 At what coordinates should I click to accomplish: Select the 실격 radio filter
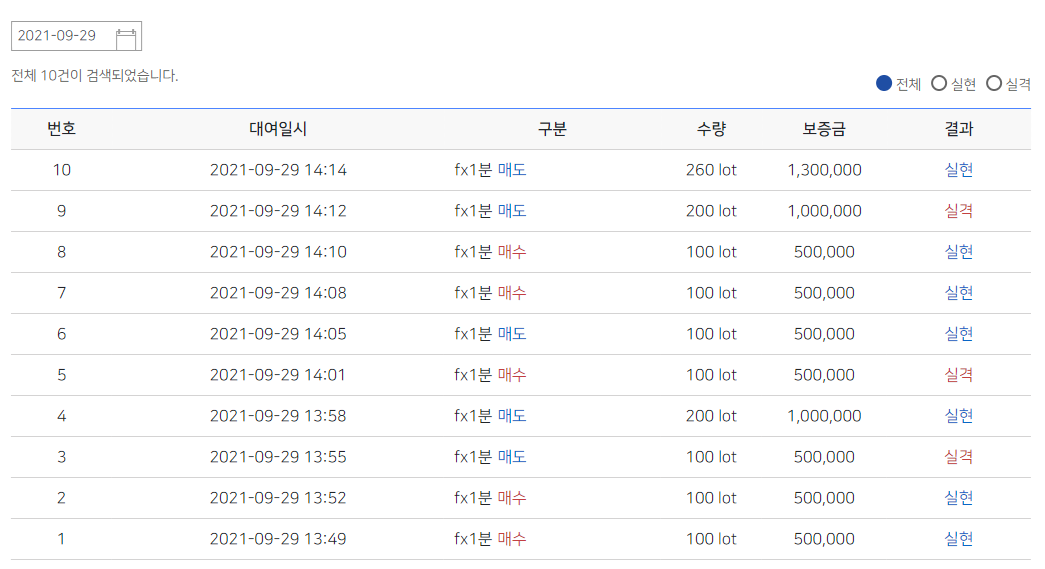click(x=994, y=83)
